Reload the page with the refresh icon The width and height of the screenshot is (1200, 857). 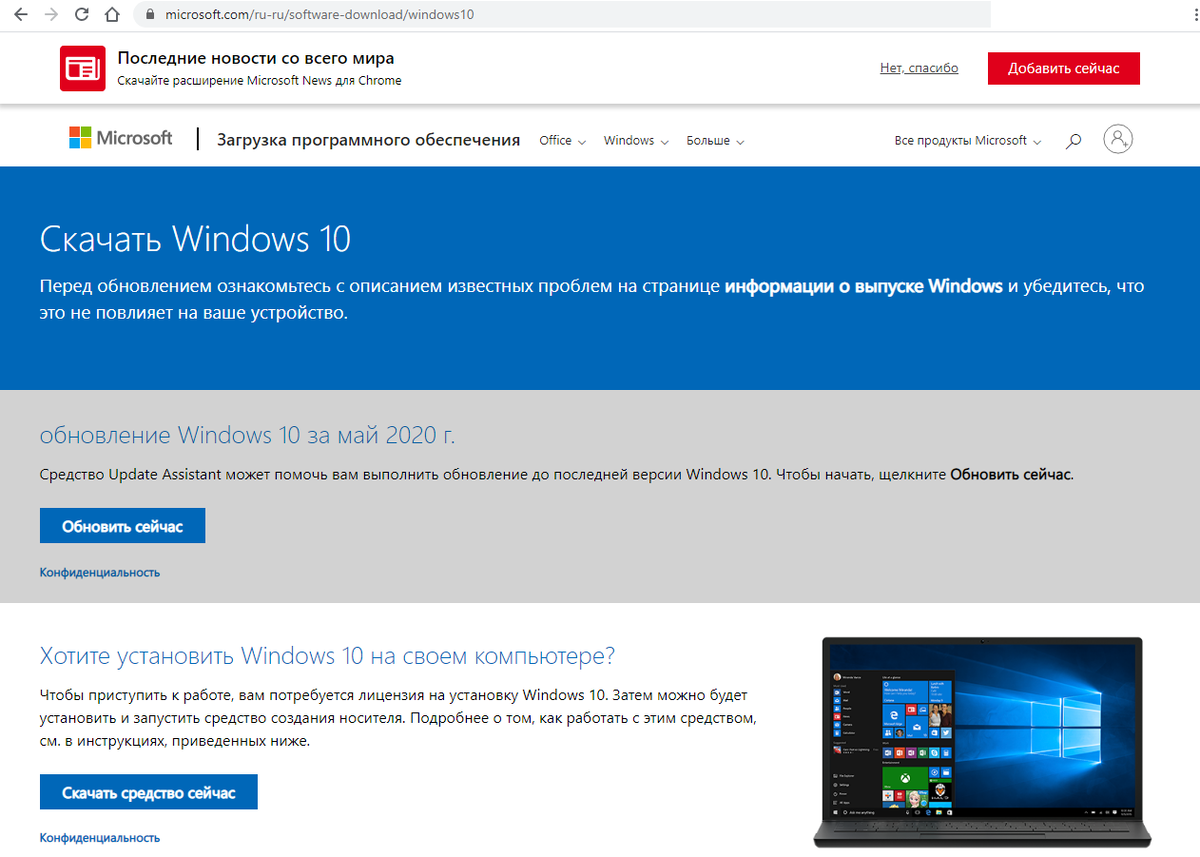click(x=81, y=15)
